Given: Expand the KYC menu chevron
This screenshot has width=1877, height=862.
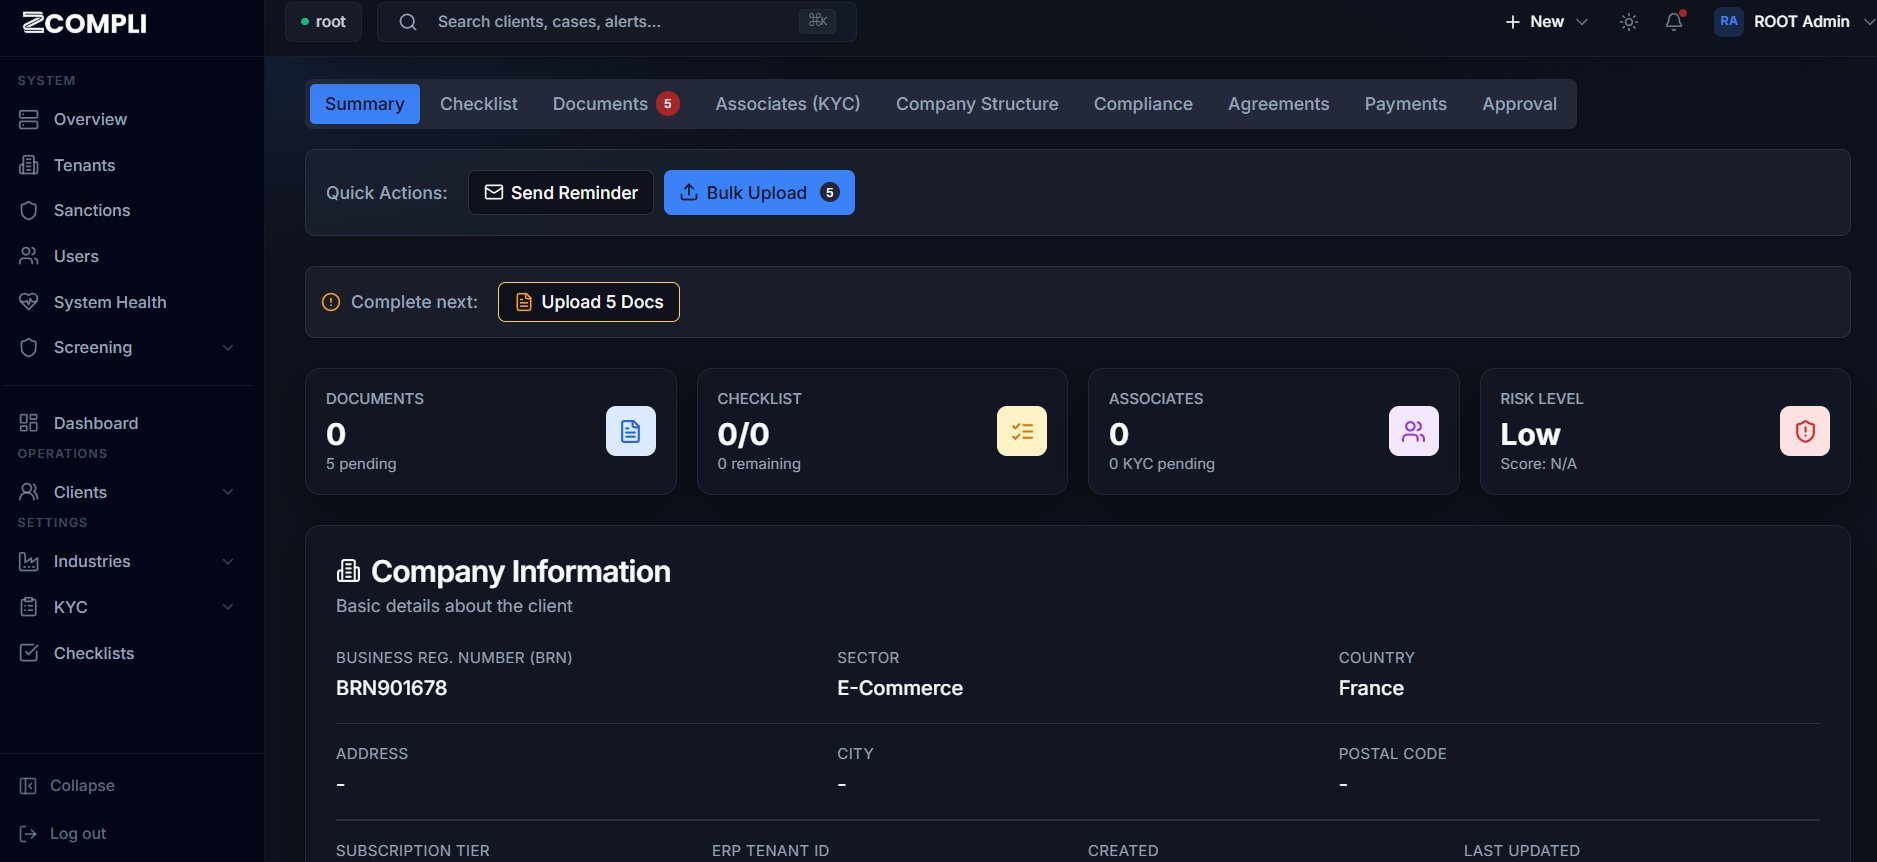Looking at the screenshot, I should point(228,607).
